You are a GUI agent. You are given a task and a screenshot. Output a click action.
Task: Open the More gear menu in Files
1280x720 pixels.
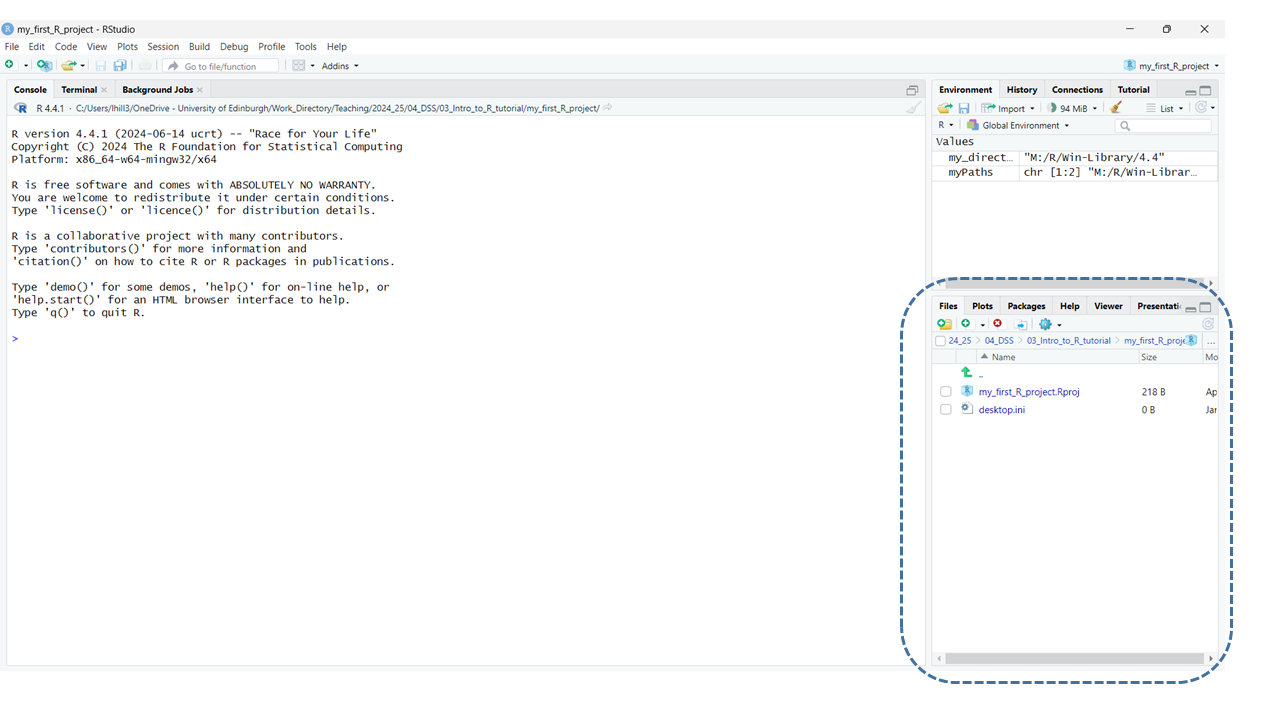pos(1050,324)
